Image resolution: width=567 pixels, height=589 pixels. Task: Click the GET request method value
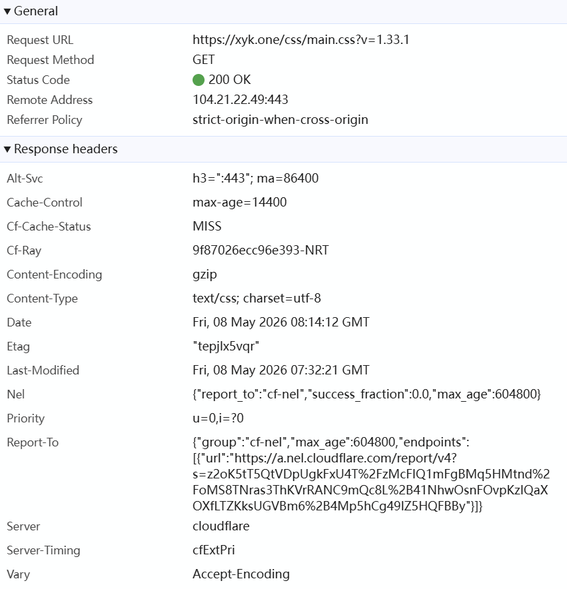pos(203,59)
